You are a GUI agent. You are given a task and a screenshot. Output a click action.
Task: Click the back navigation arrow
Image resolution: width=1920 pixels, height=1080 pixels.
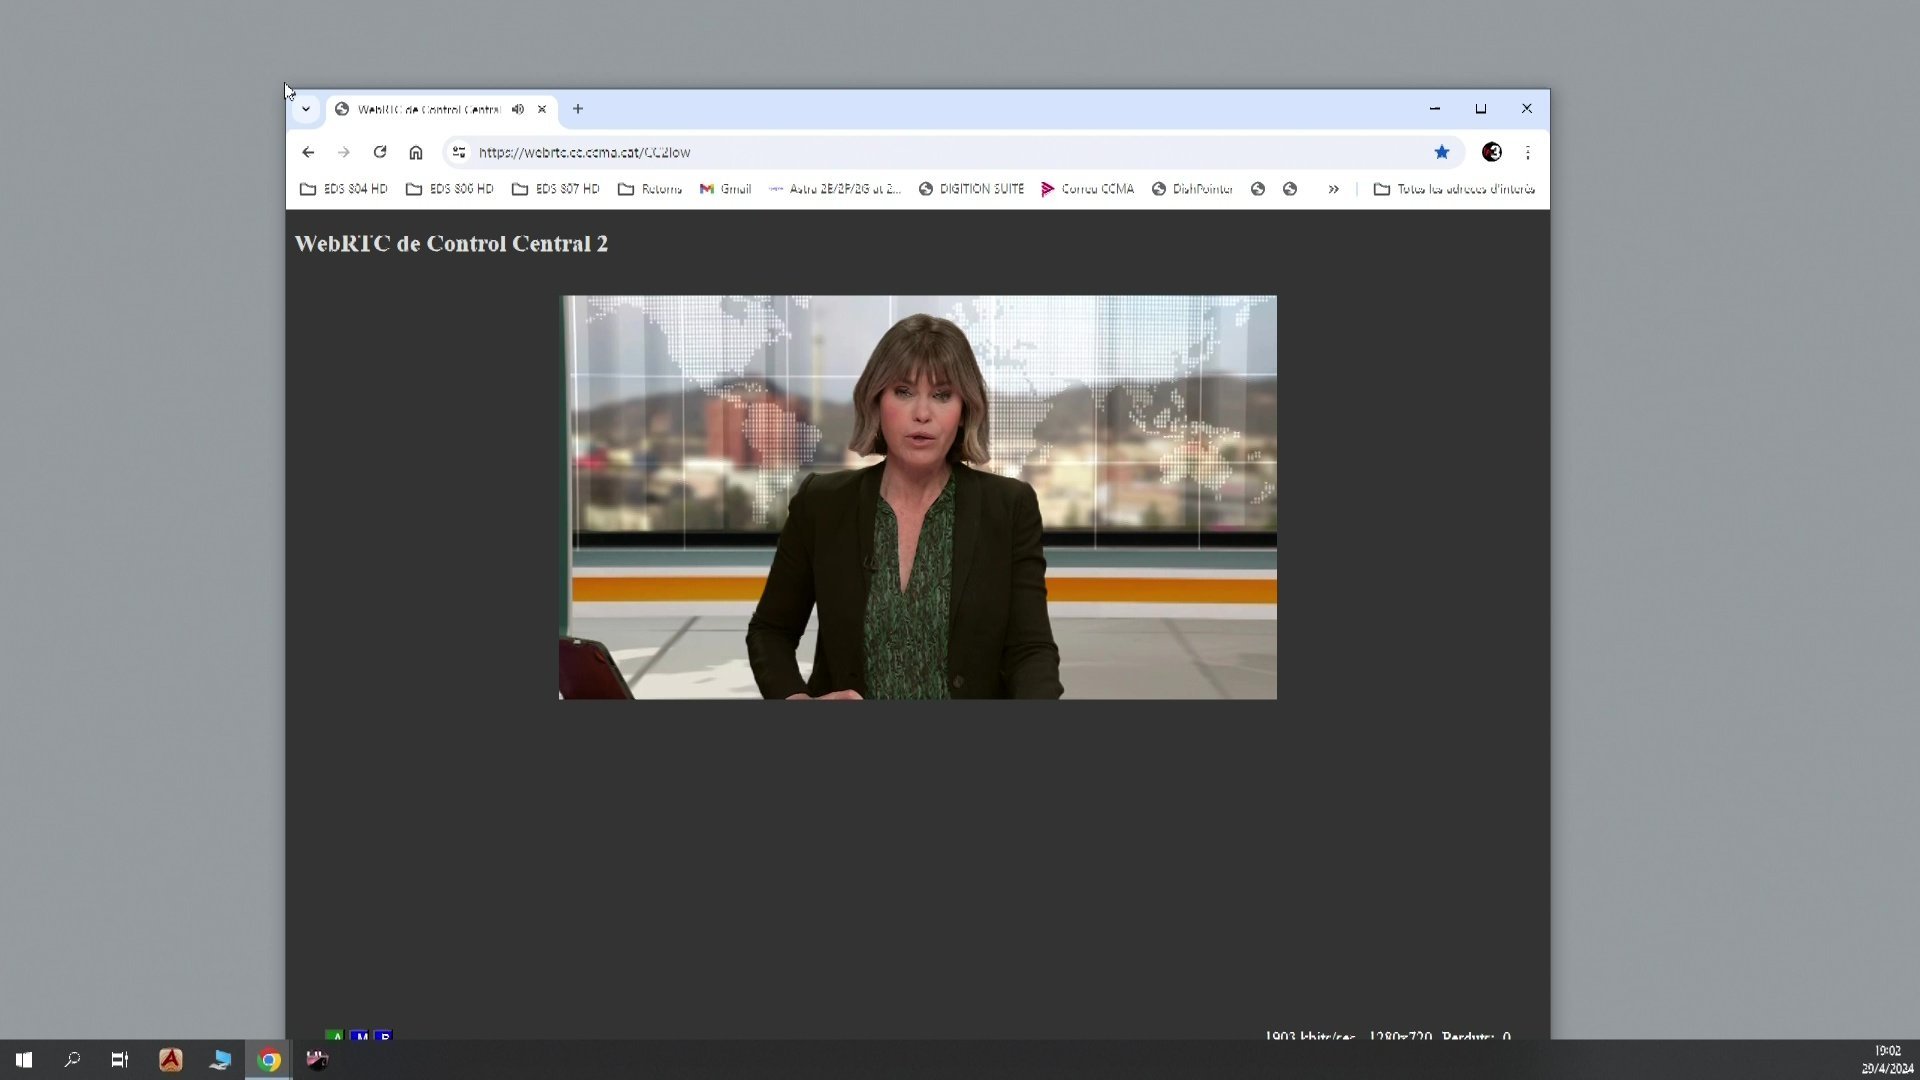pyautogui.click(x=308, y=152)
